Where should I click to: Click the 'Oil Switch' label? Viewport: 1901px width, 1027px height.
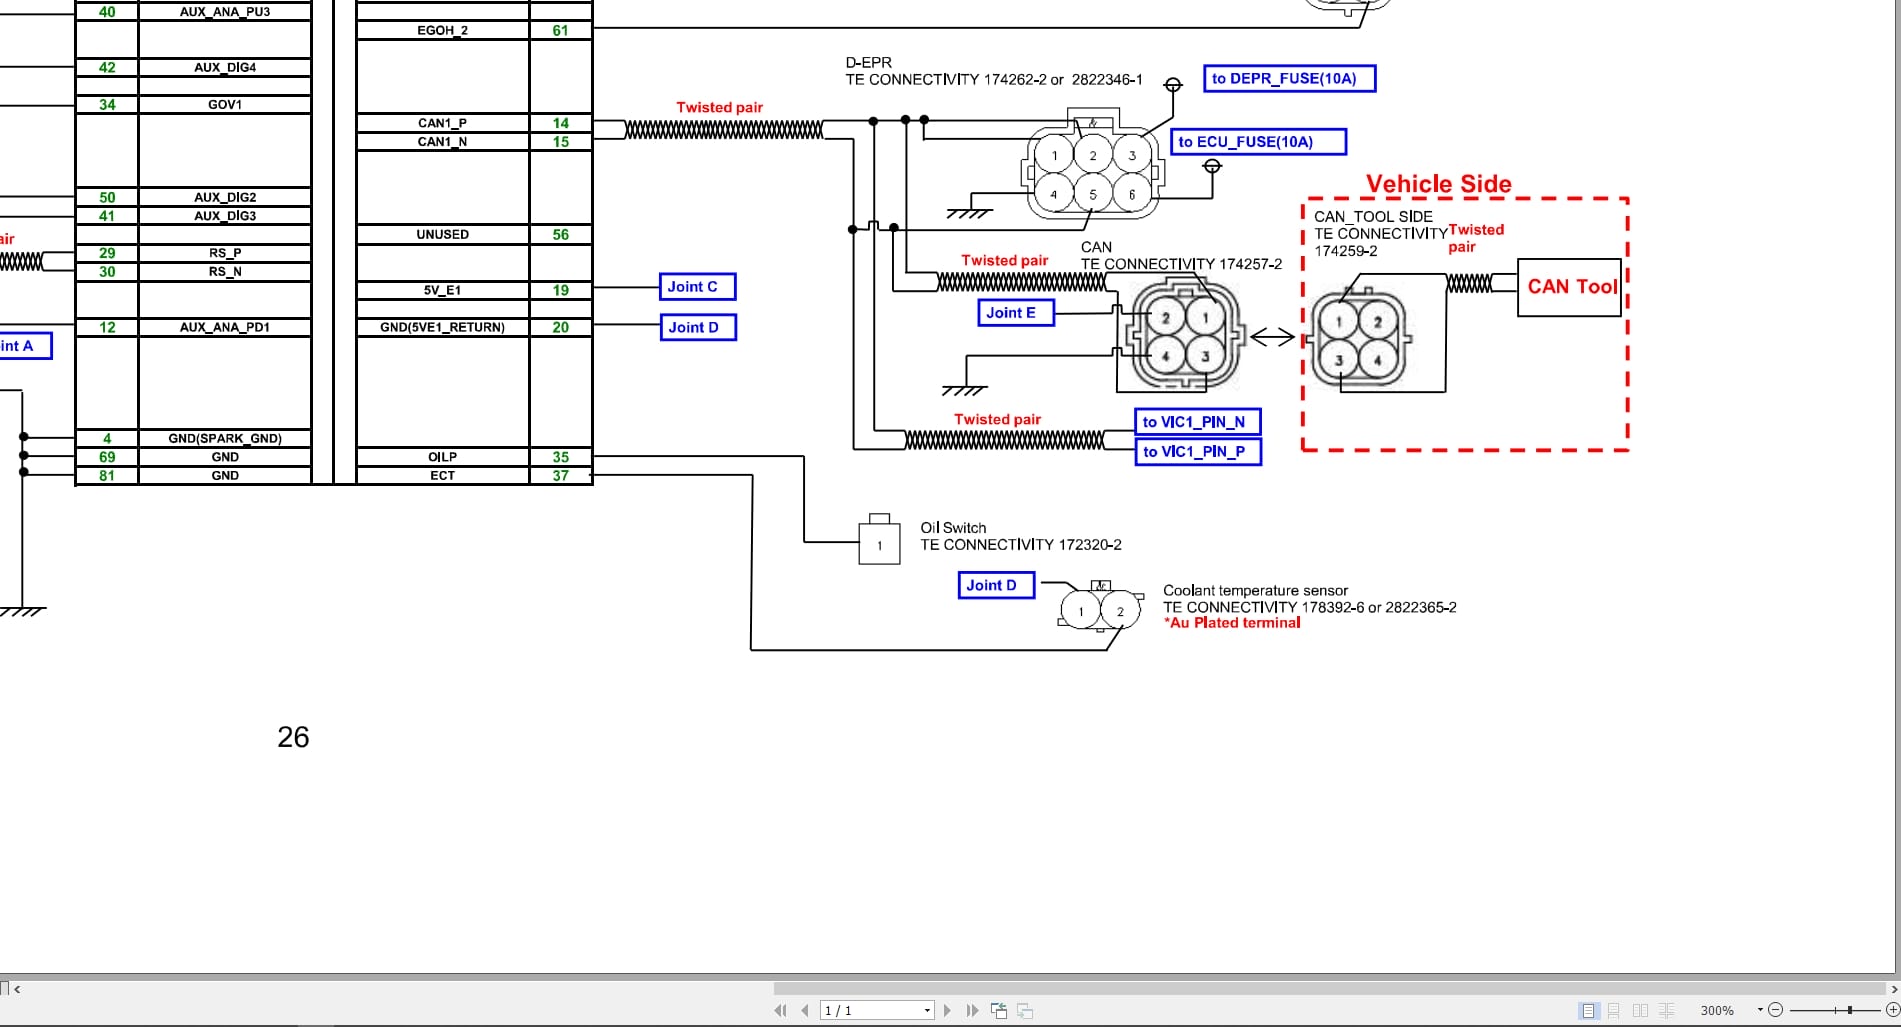tap(953, 528)
